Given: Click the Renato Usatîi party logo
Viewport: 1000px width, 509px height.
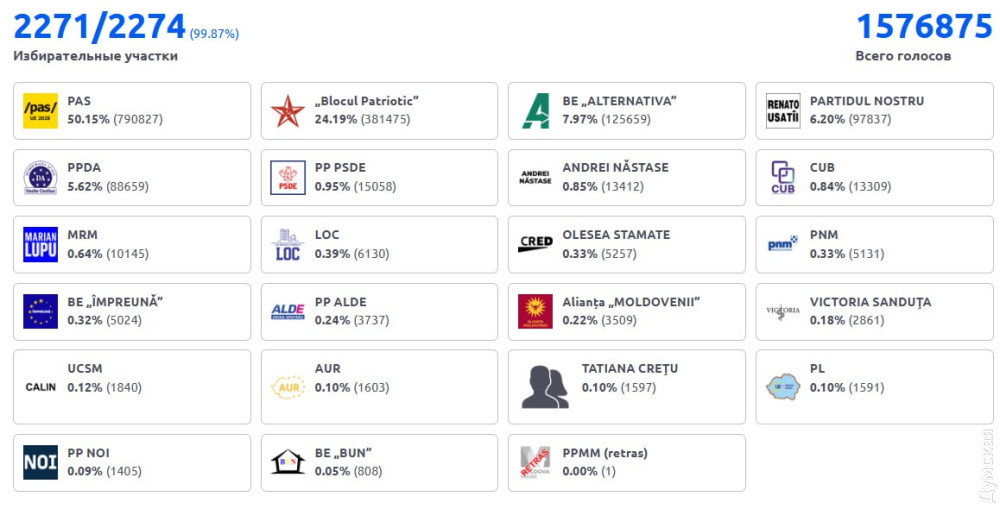Looking at the screenshot, I should pyautogui.click(x=783, y=111).
